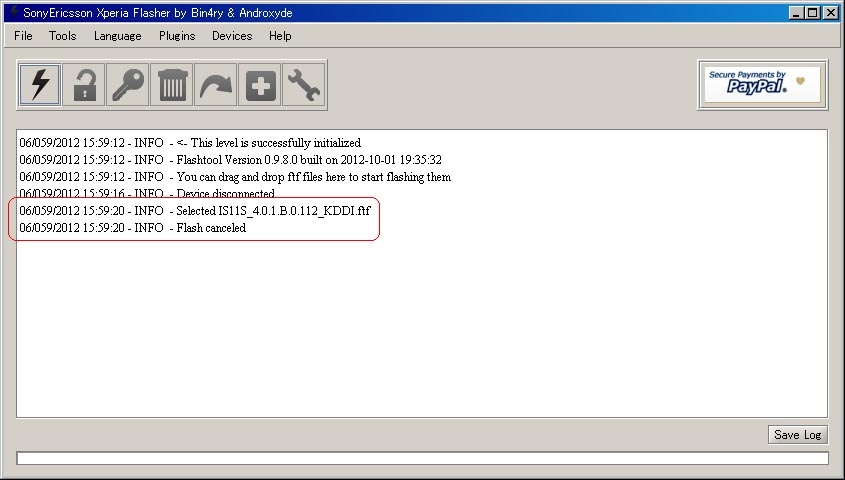Open the Devices menu
845x480 pixels.
(232, 36)
